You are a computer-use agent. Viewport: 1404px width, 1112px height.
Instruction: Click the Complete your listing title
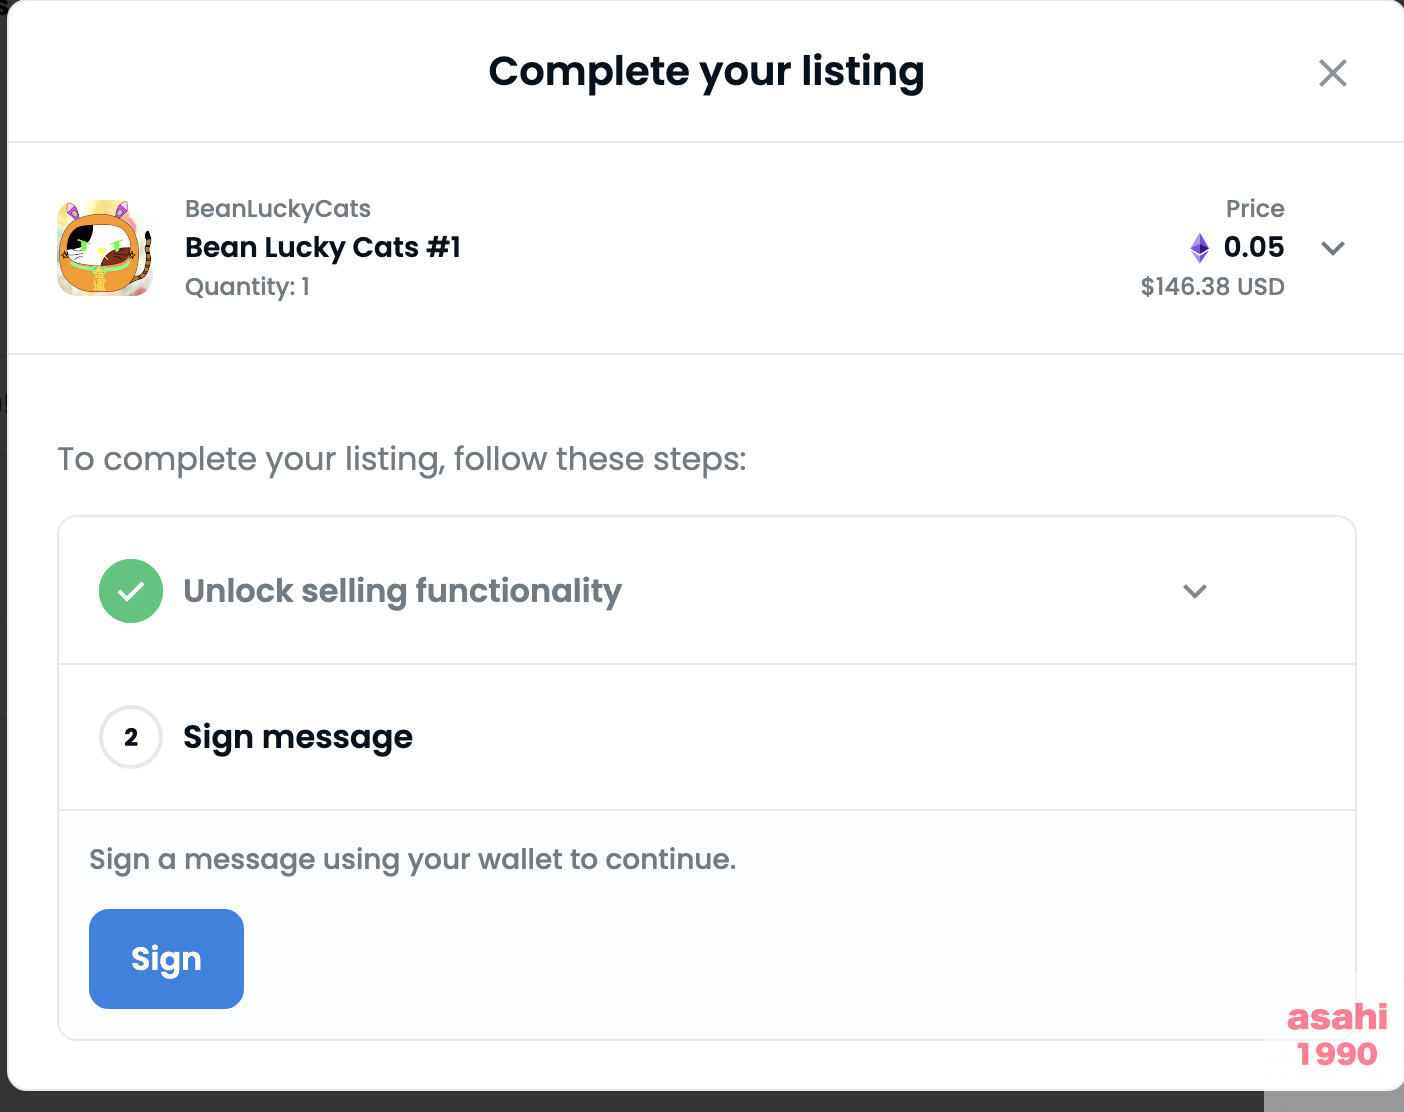pos(706,72)
